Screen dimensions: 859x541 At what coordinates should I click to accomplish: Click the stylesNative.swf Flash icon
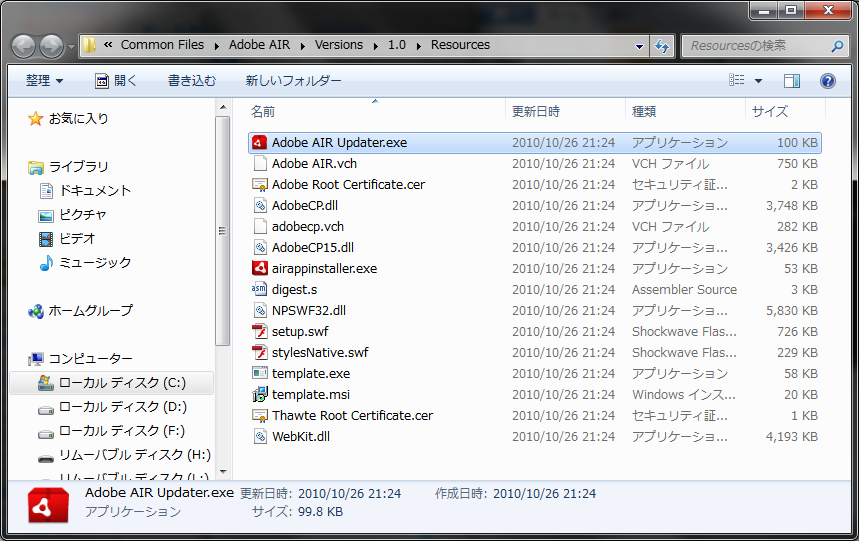click(259, 353)
